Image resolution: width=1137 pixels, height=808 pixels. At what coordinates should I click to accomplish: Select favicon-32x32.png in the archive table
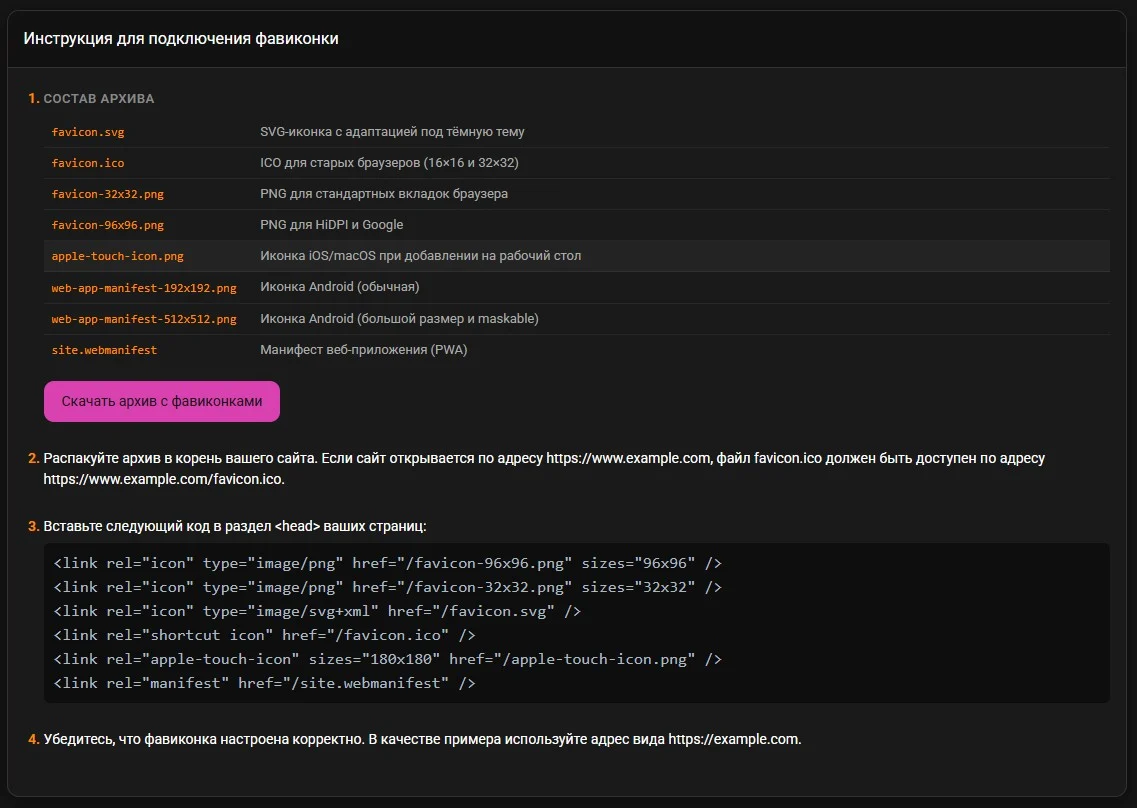pos(107,194)
